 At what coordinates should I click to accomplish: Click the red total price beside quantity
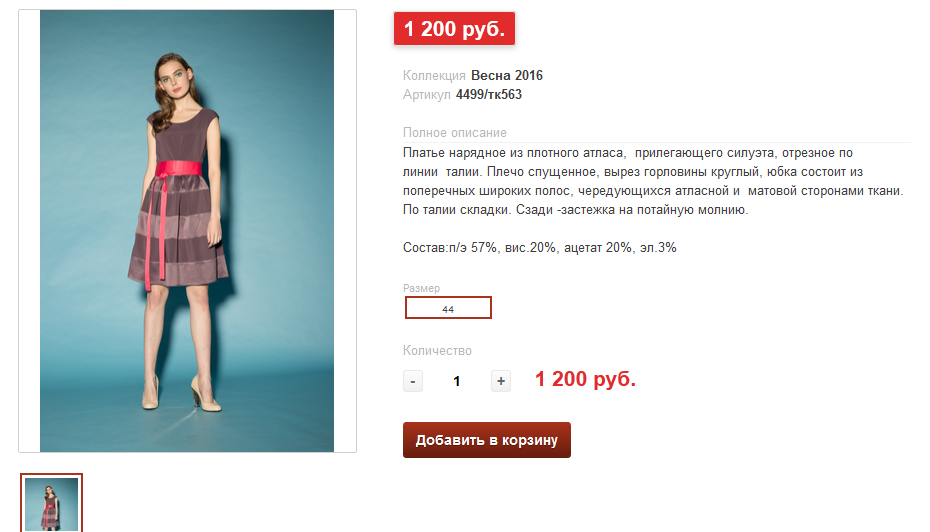[585, 378]
